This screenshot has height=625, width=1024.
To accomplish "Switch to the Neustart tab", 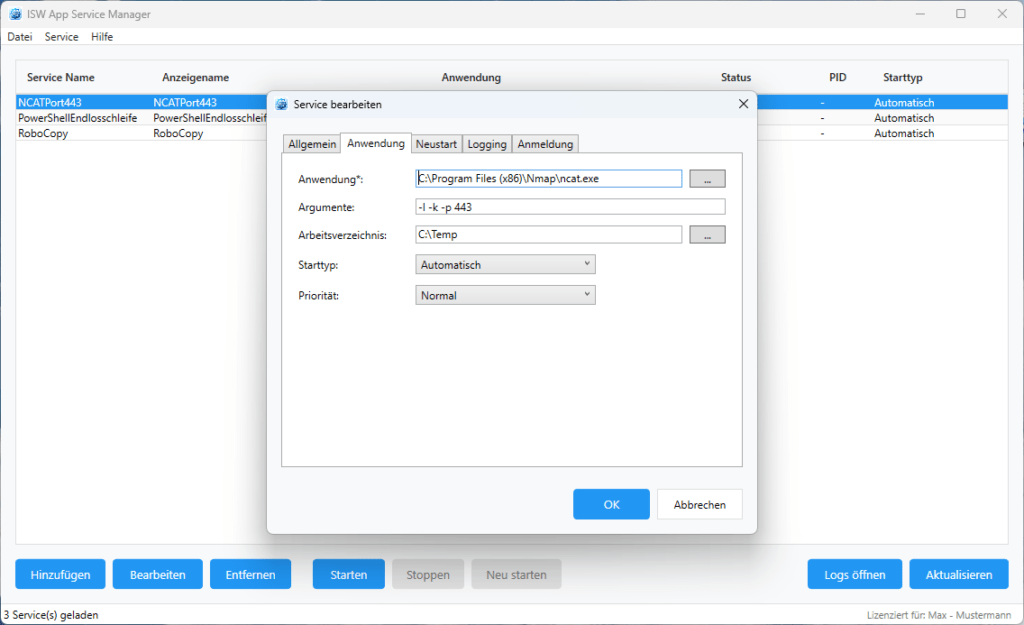I will (x=436, y=143).
